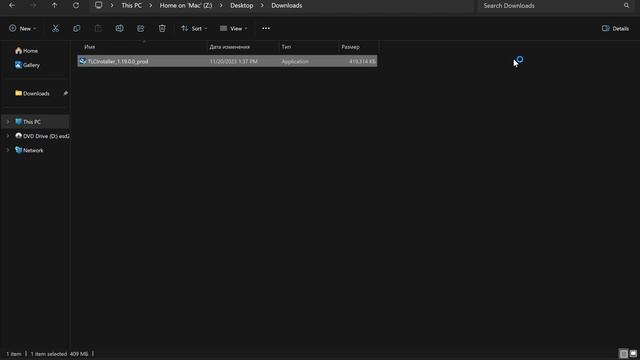Open the See more ellipsis menu
Viewport: 640px width, 360px height.
click(x=266, y=29)
